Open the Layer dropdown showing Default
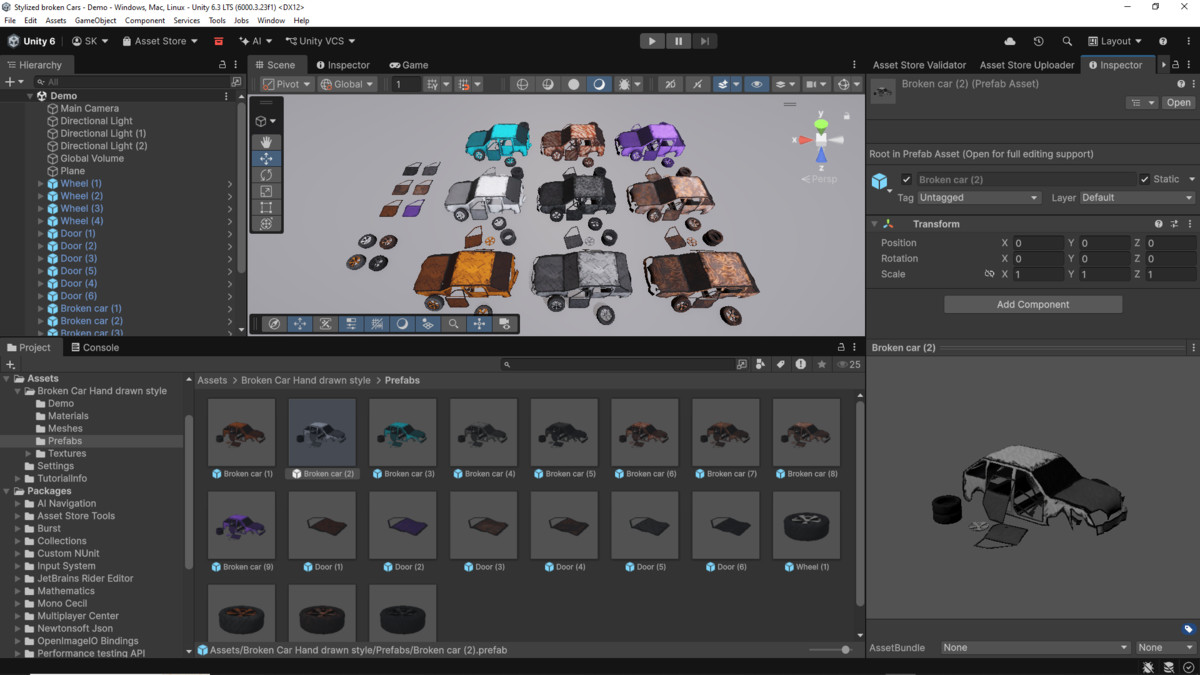The image size is (1200, 675). 1137,198
